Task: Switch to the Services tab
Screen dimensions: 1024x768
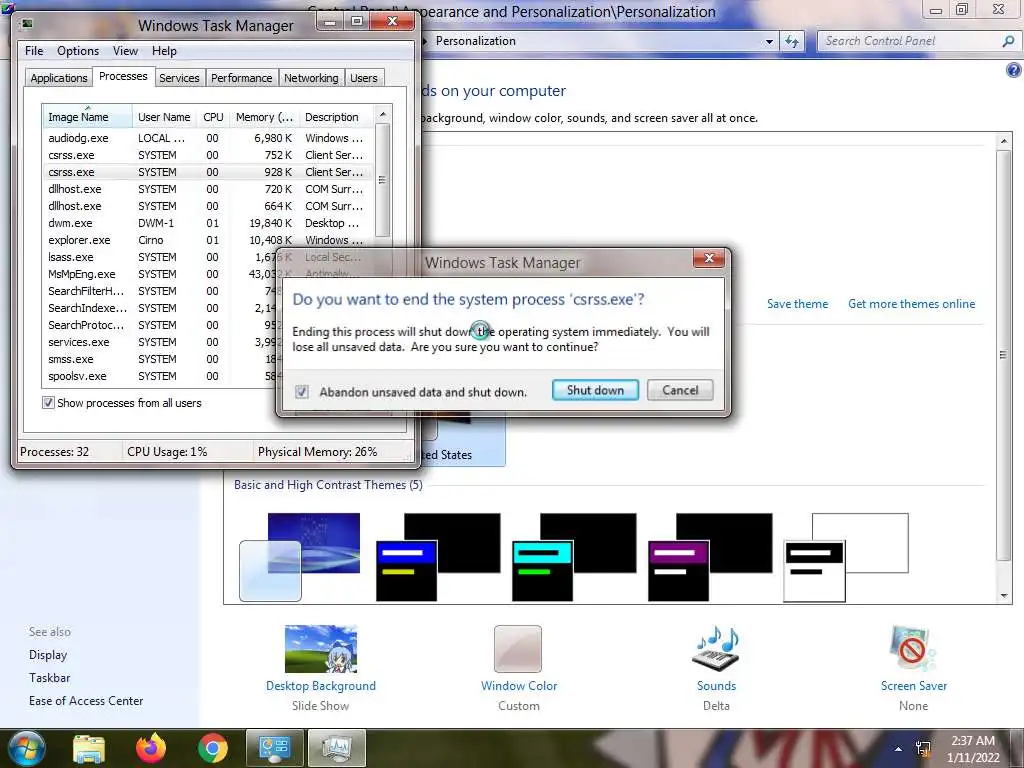Action: (179, 78)
